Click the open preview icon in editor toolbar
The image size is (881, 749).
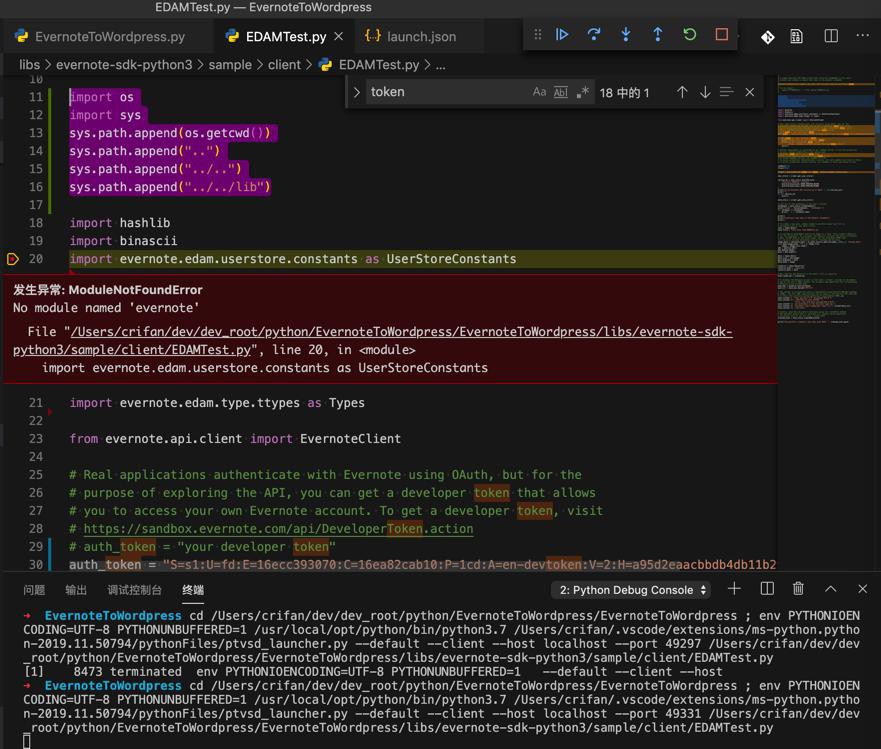pos(797,37)
